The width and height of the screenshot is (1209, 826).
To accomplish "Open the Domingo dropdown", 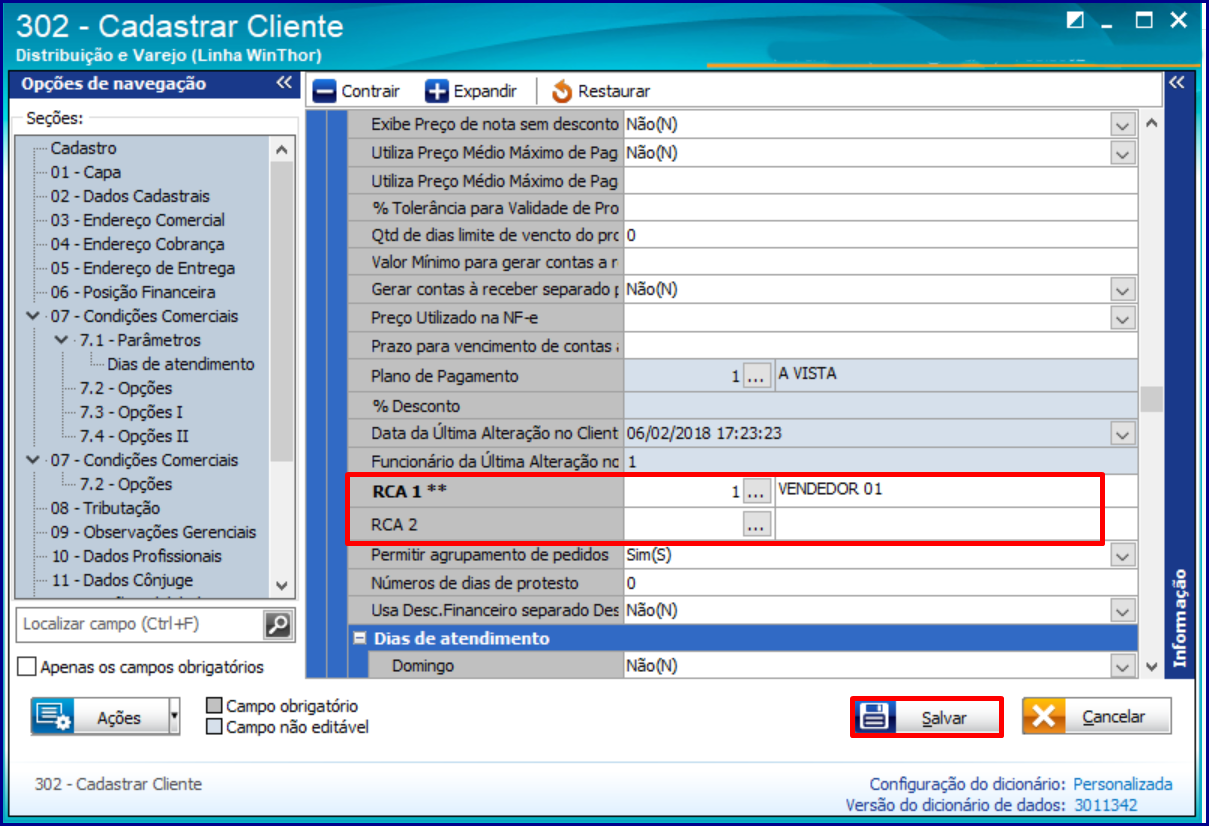I will click(x=1124, y=666).
